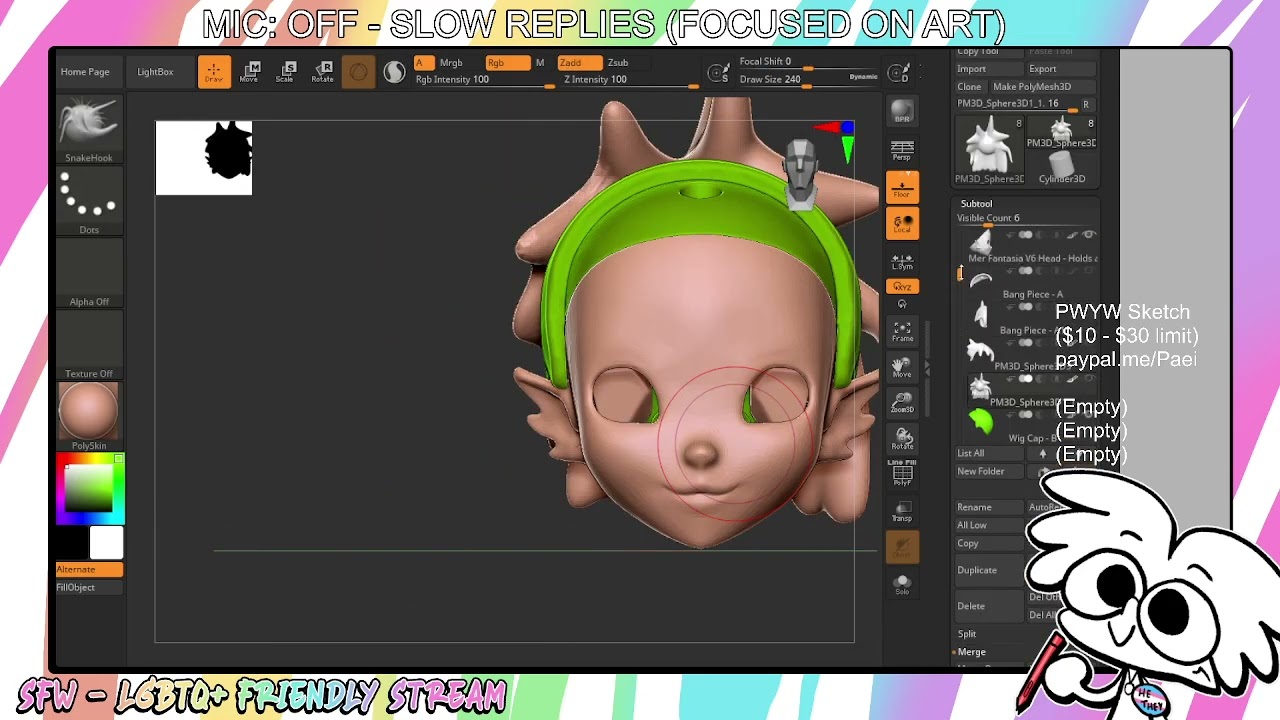
Task: Toggle Local symmetry mode button
Action: (902, 223)
